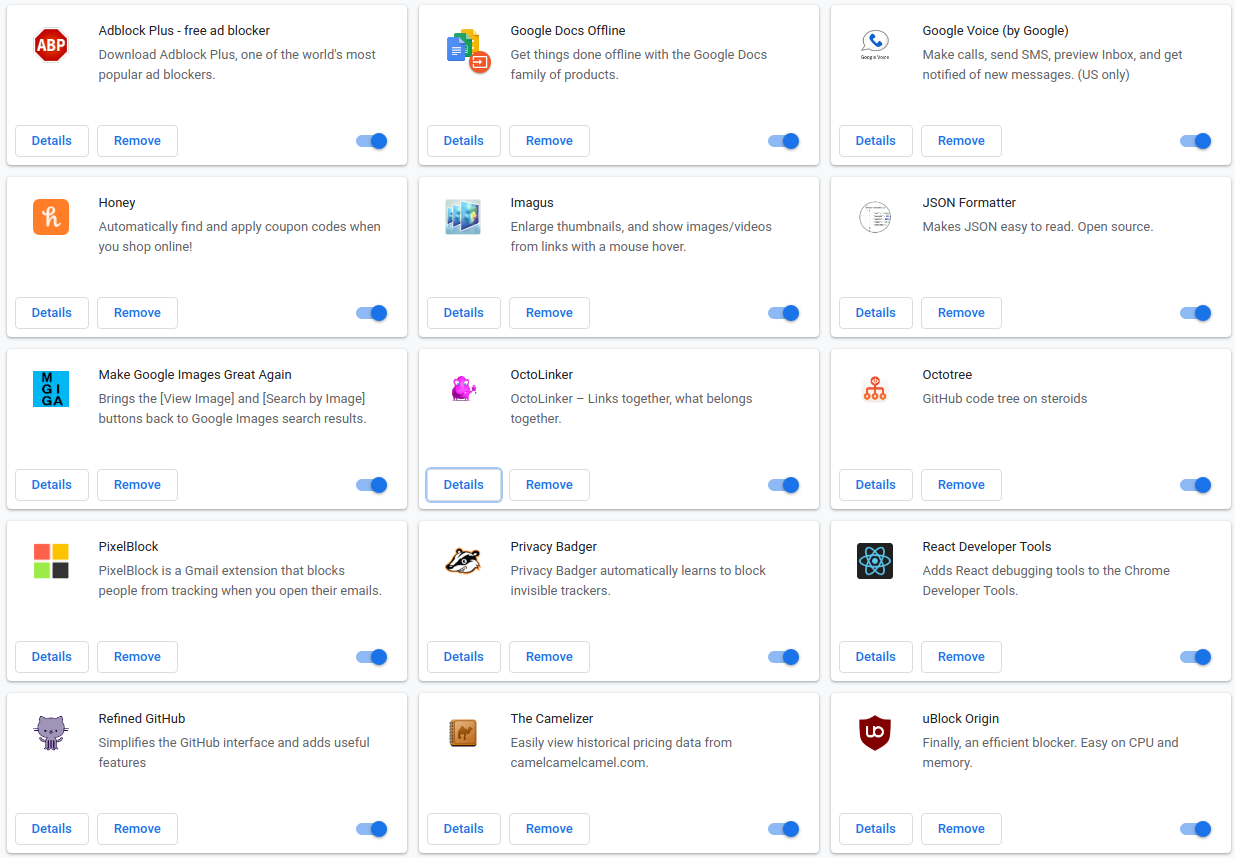Viewport: 1235px width, 858px height.
Task: Click the Google Docs Offline icon
Action: [x=467, y=49]
